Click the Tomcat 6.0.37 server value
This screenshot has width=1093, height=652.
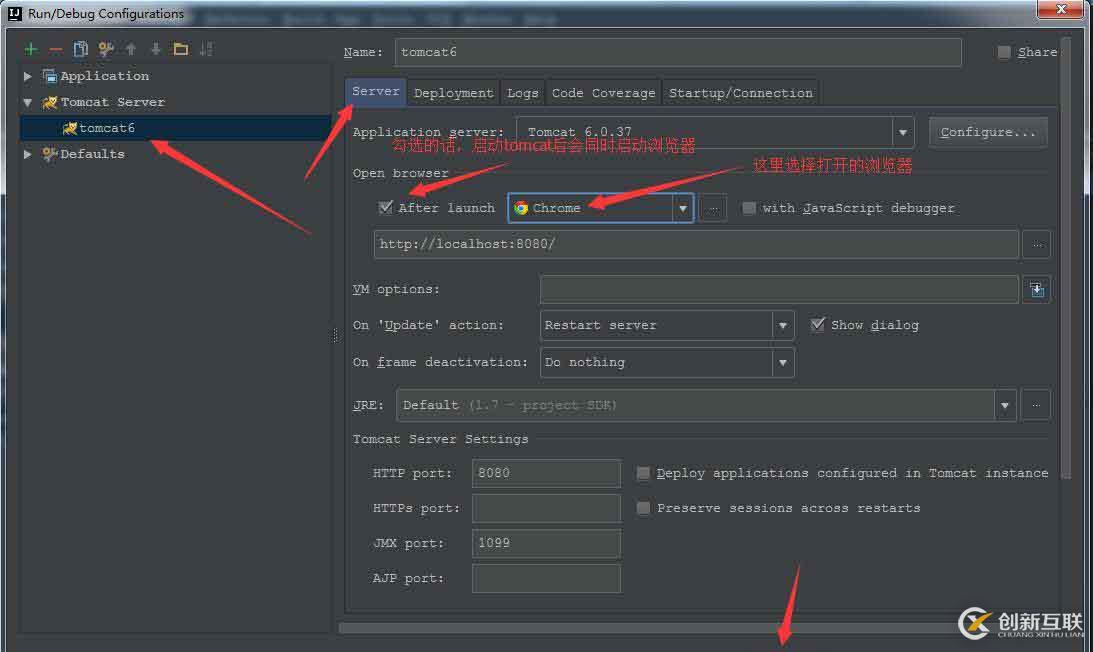pyautogui.click(x=579, y=132)
